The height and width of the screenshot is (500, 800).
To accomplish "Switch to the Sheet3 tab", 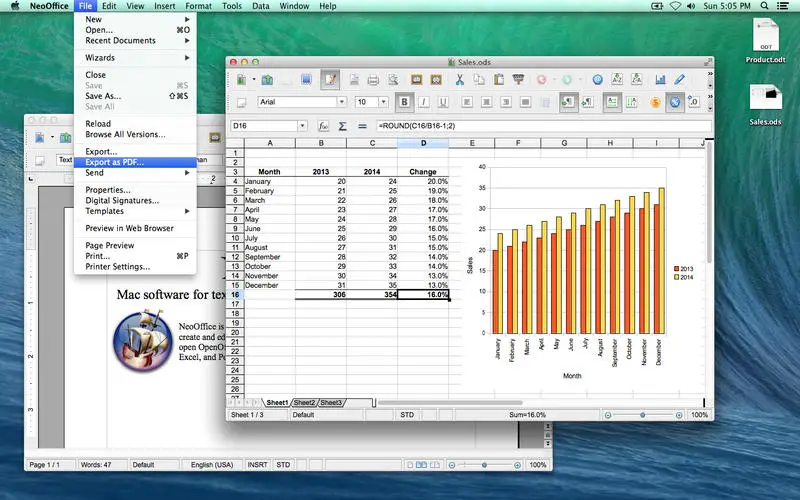I will [331, 403].
